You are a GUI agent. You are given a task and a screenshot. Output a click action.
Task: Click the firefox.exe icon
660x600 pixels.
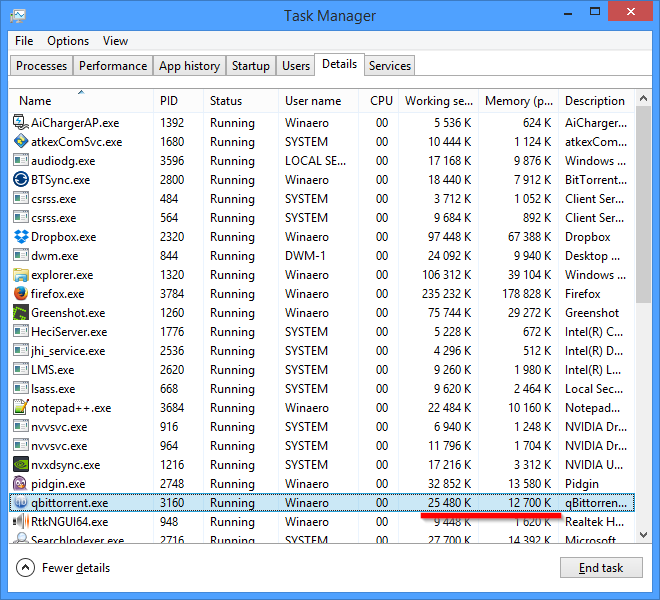(21, 293)
